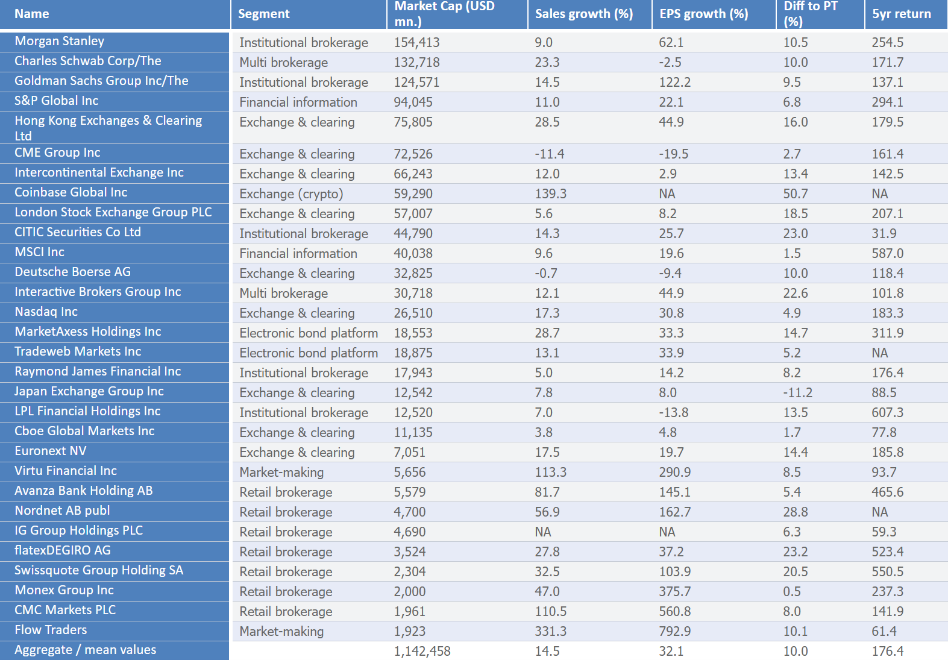Select the MSCI Inc name cell

pos(39,253)
